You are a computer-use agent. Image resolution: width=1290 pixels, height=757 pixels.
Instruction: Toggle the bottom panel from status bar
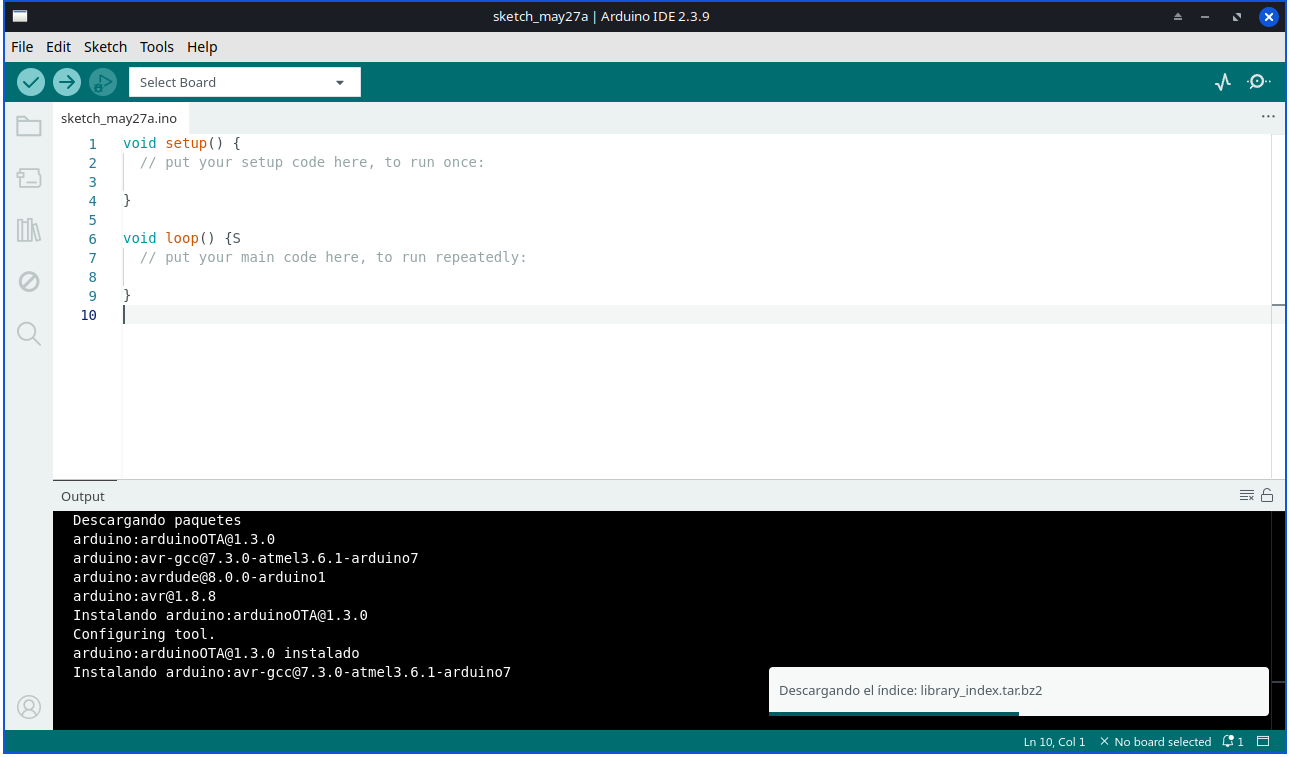(1263, 742)
